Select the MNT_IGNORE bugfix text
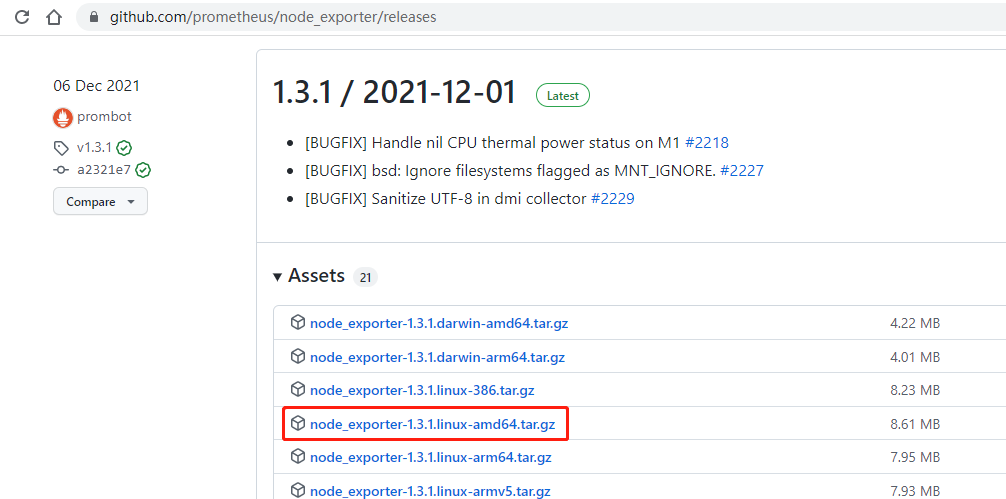 510,171
